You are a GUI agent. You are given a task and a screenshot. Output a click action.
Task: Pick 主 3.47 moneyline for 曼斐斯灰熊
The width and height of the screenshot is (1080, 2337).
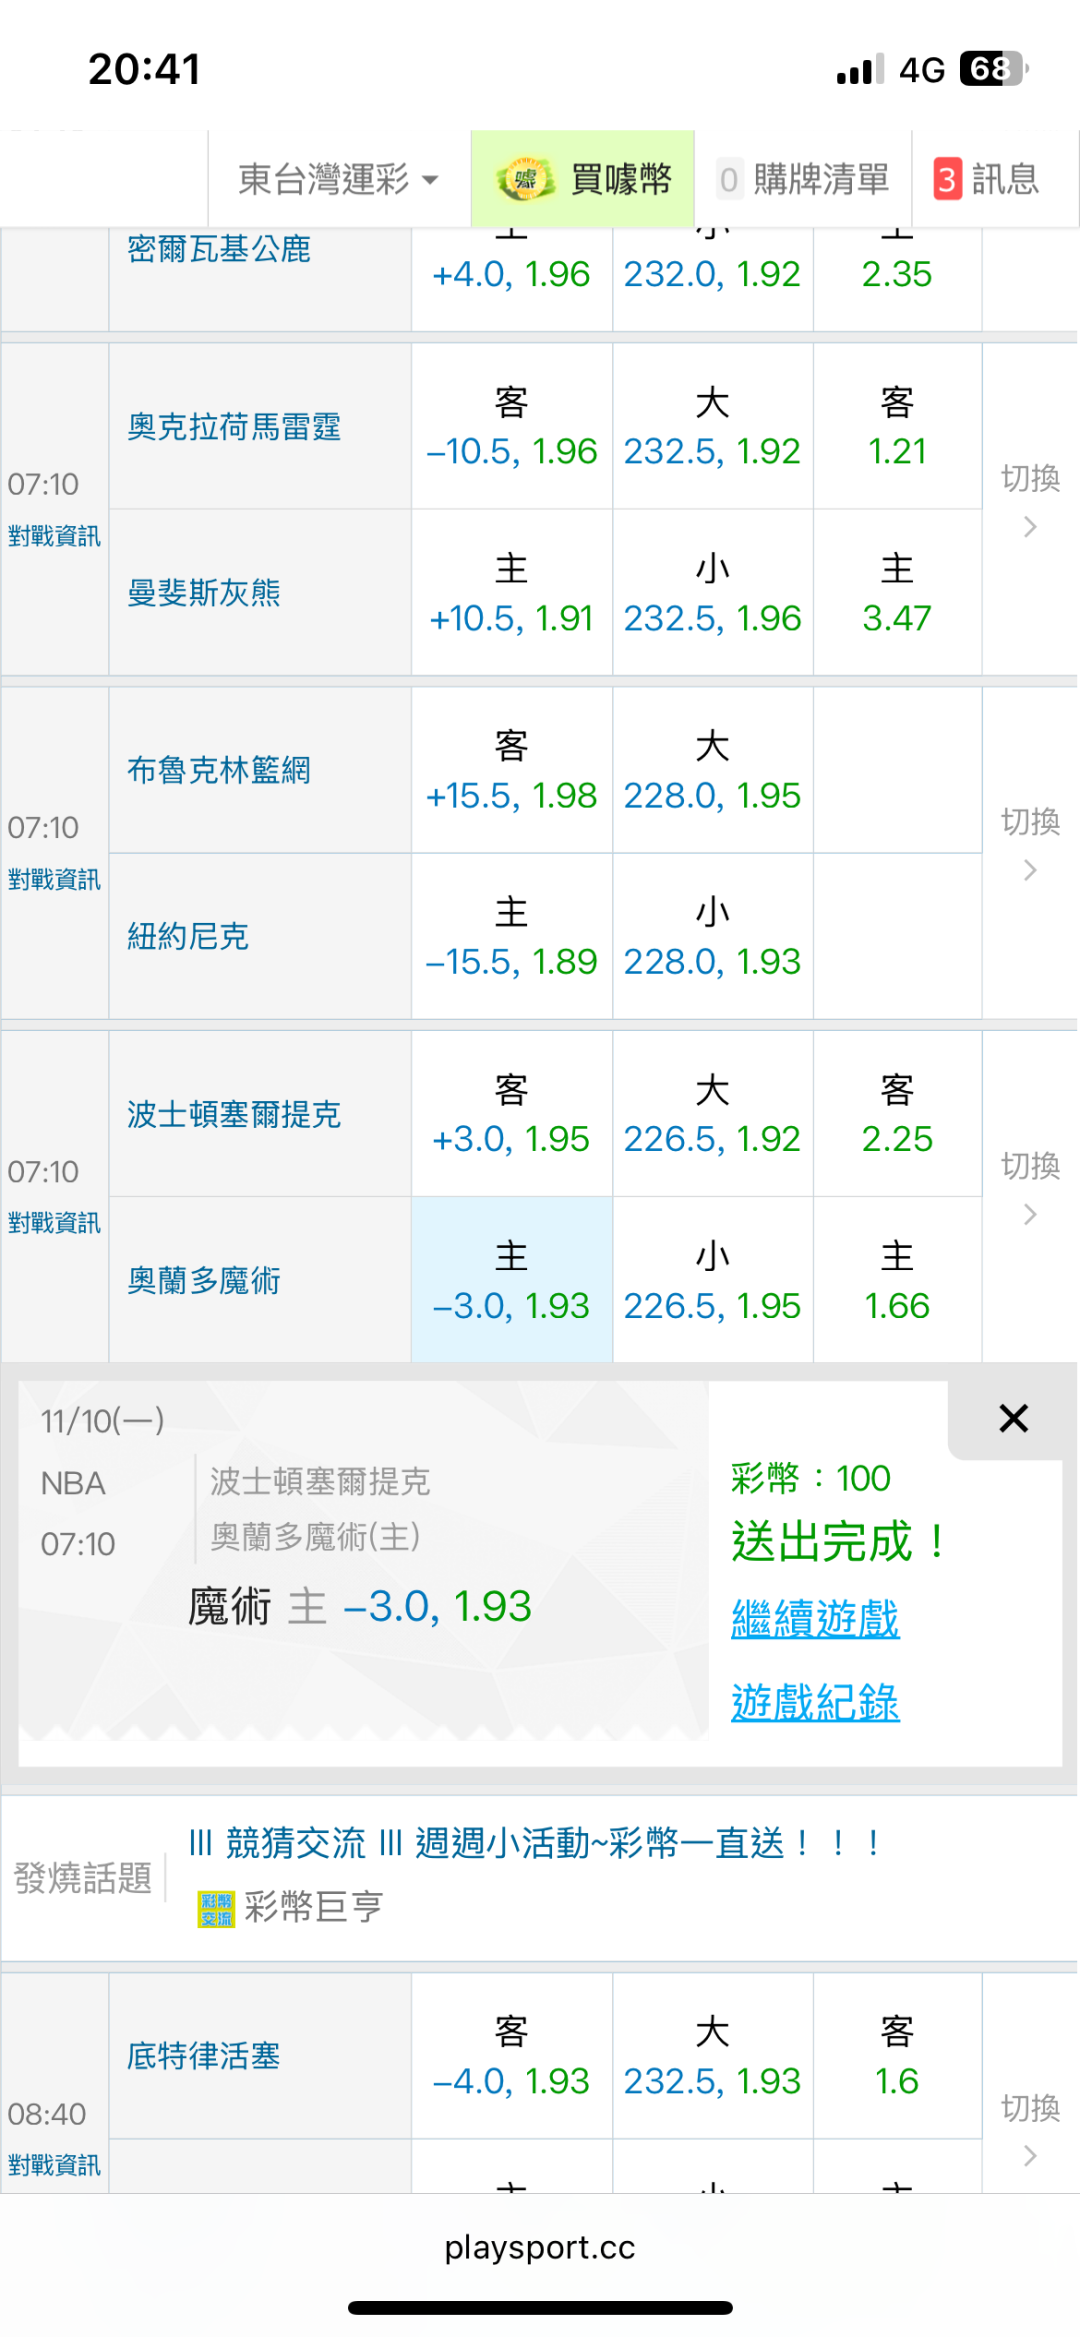click(x=897, y=593)
